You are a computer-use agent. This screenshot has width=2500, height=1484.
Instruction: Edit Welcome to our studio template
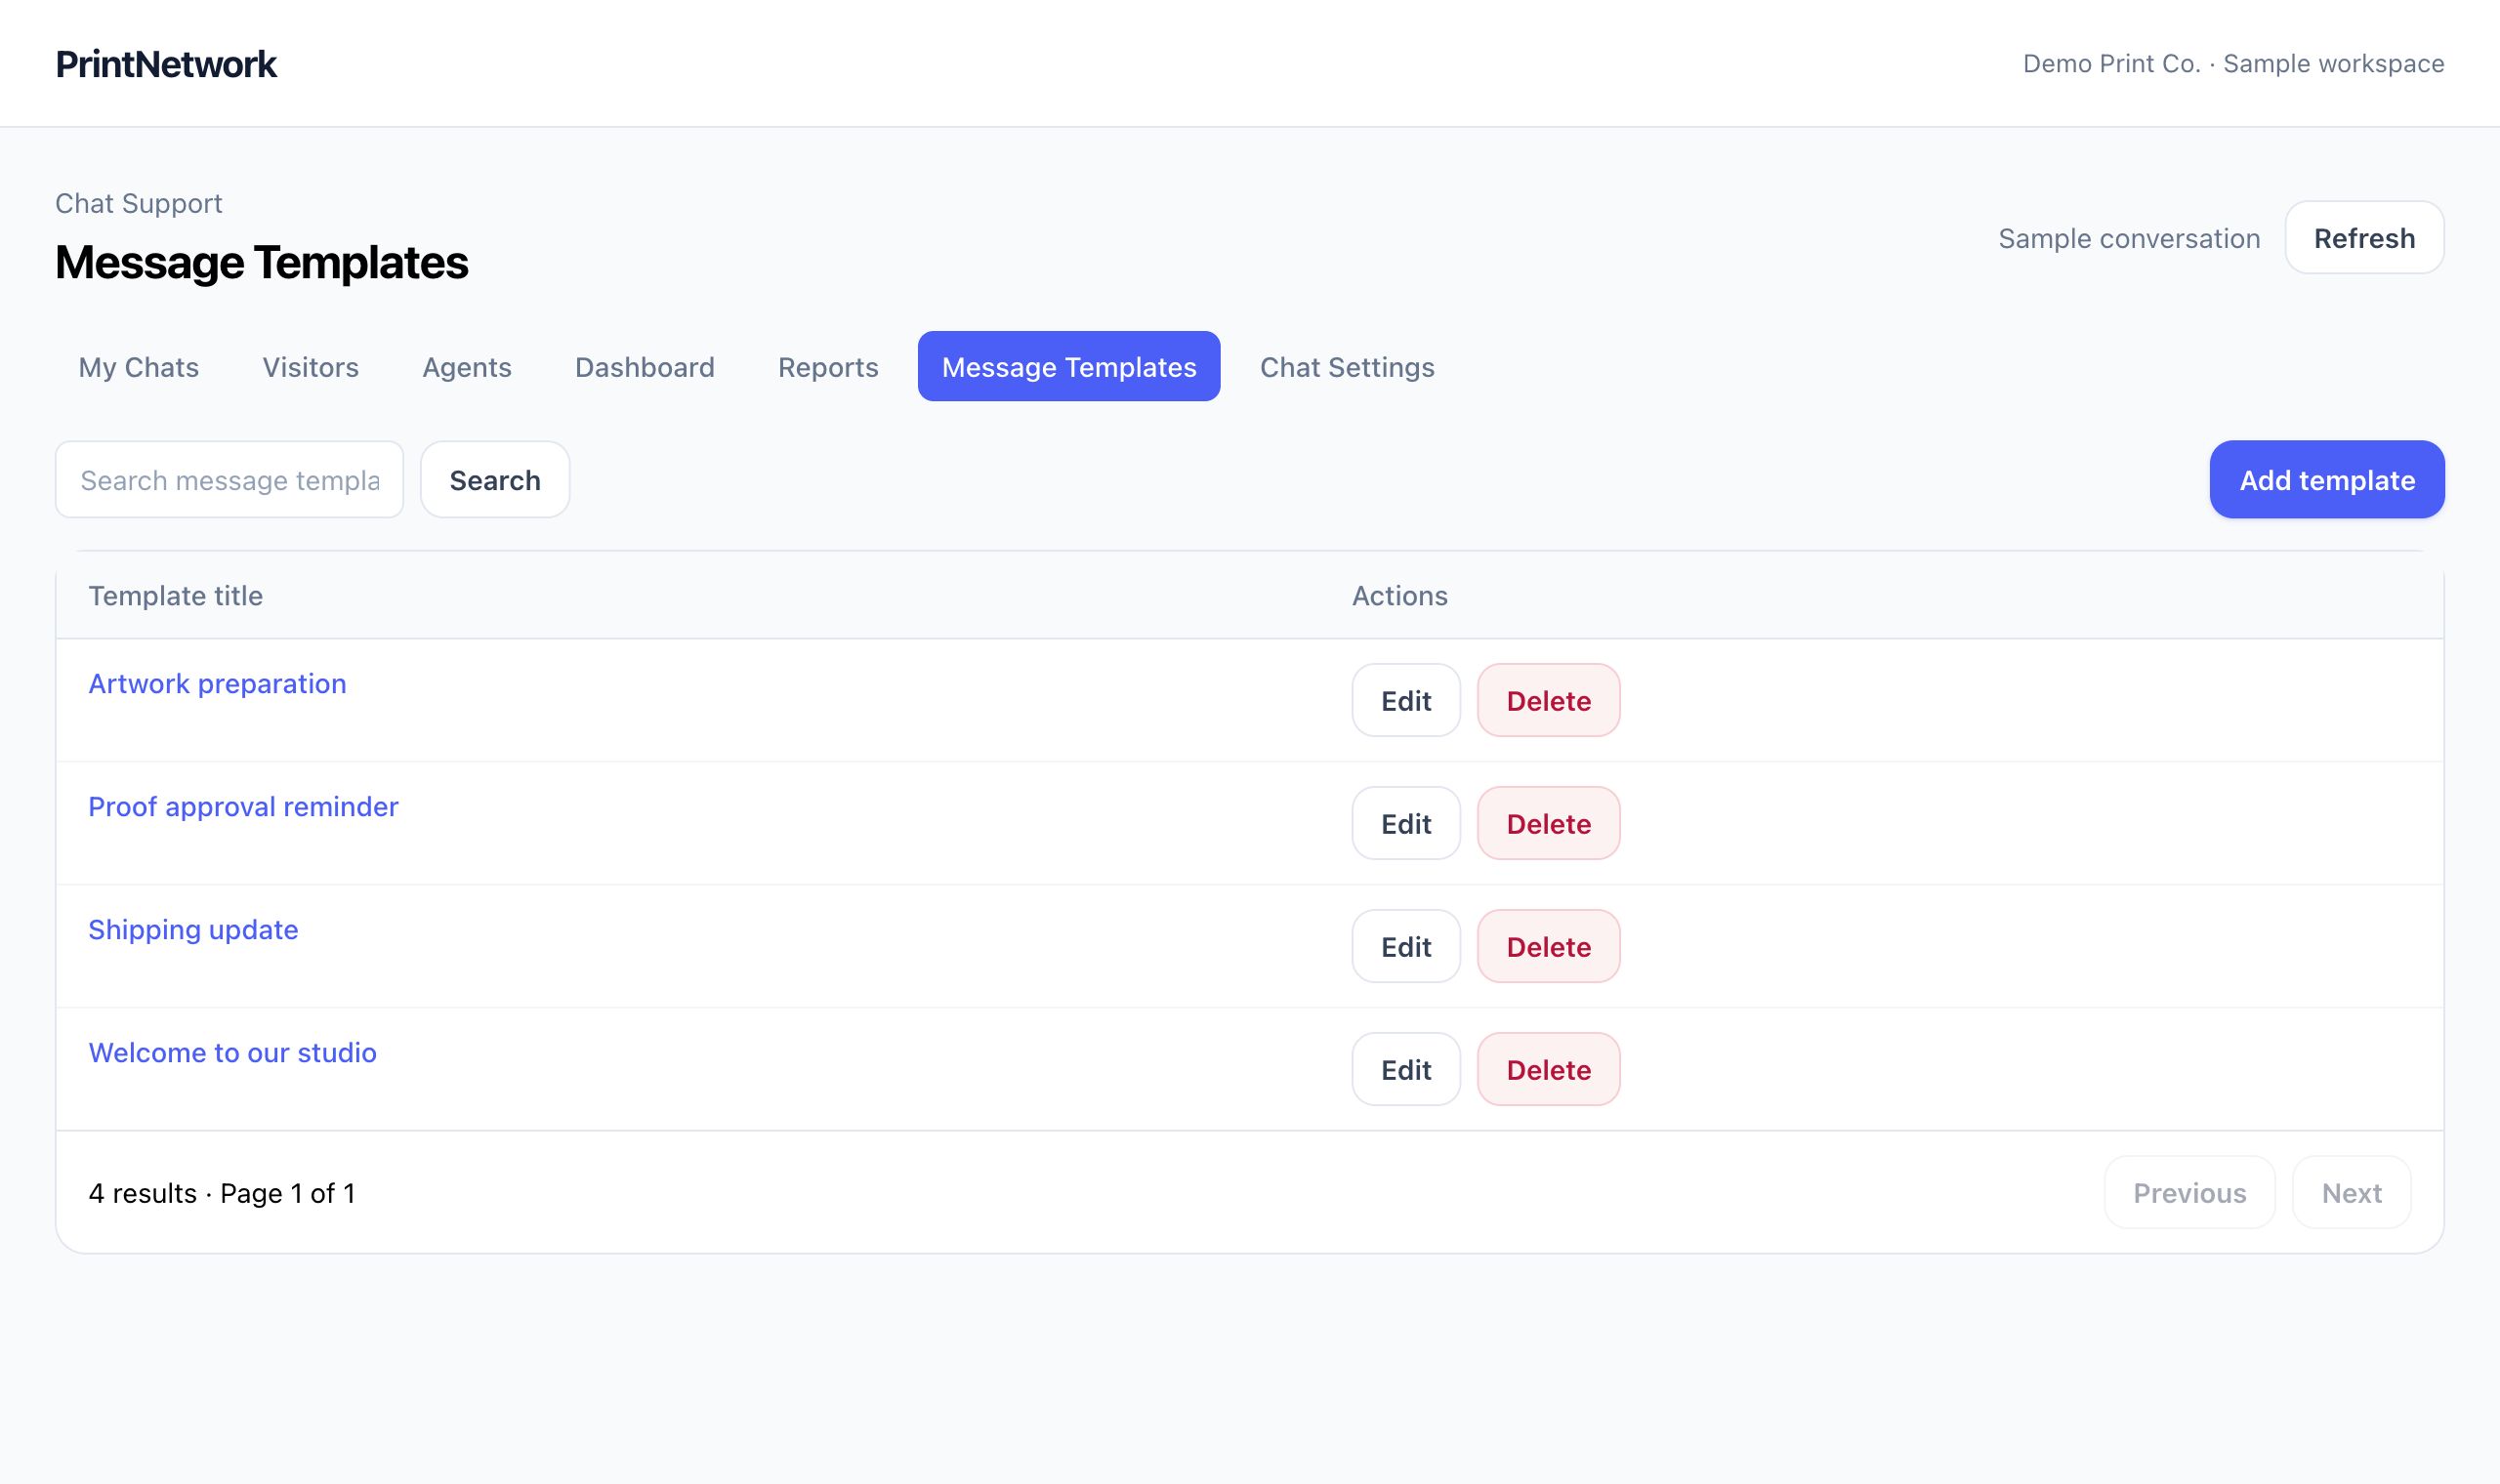coord(1406,1070)
